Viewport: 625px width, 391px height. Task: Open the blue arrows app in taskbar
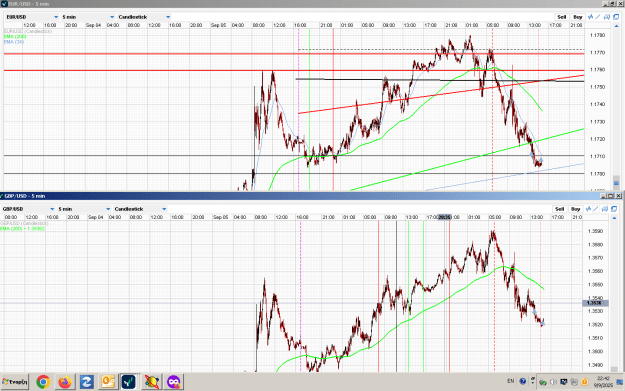(86, 382)
